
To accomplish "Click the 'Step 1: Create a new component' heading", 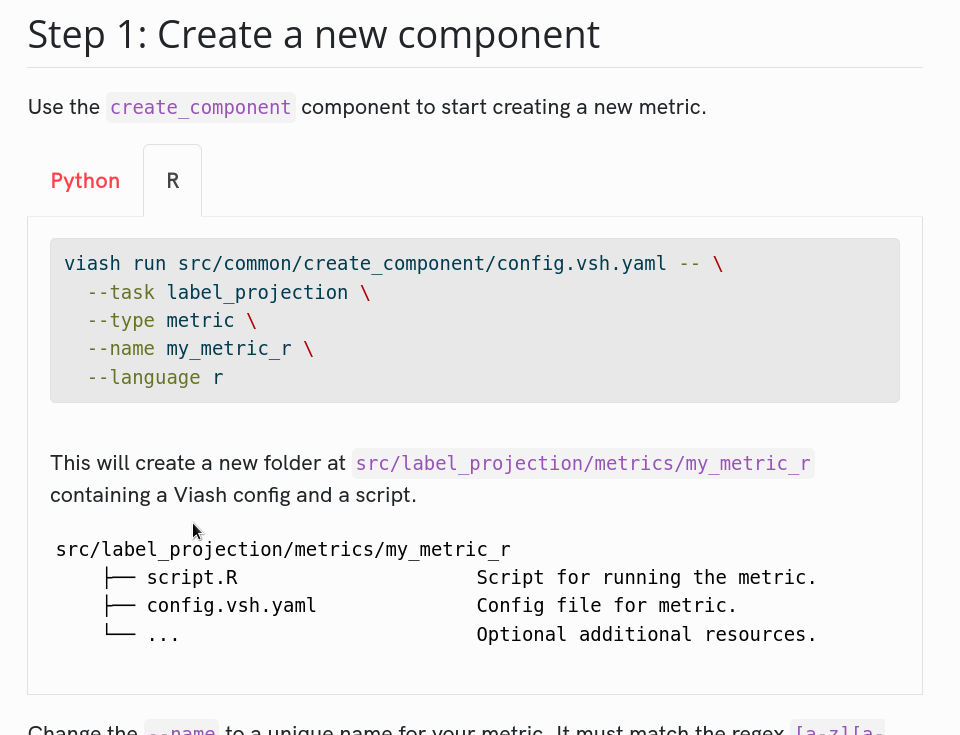I will click(x=313, y=34).
